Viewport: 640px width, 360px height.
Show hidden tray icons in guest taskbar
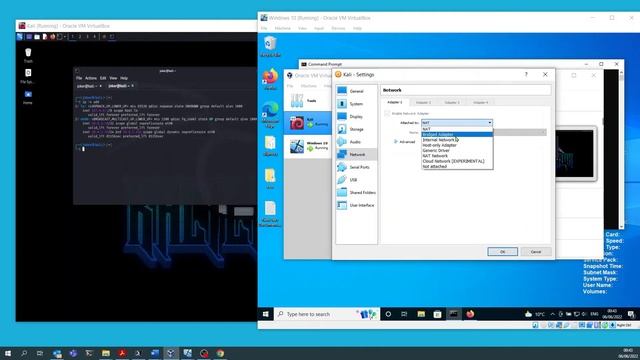[x=552, y=314]
